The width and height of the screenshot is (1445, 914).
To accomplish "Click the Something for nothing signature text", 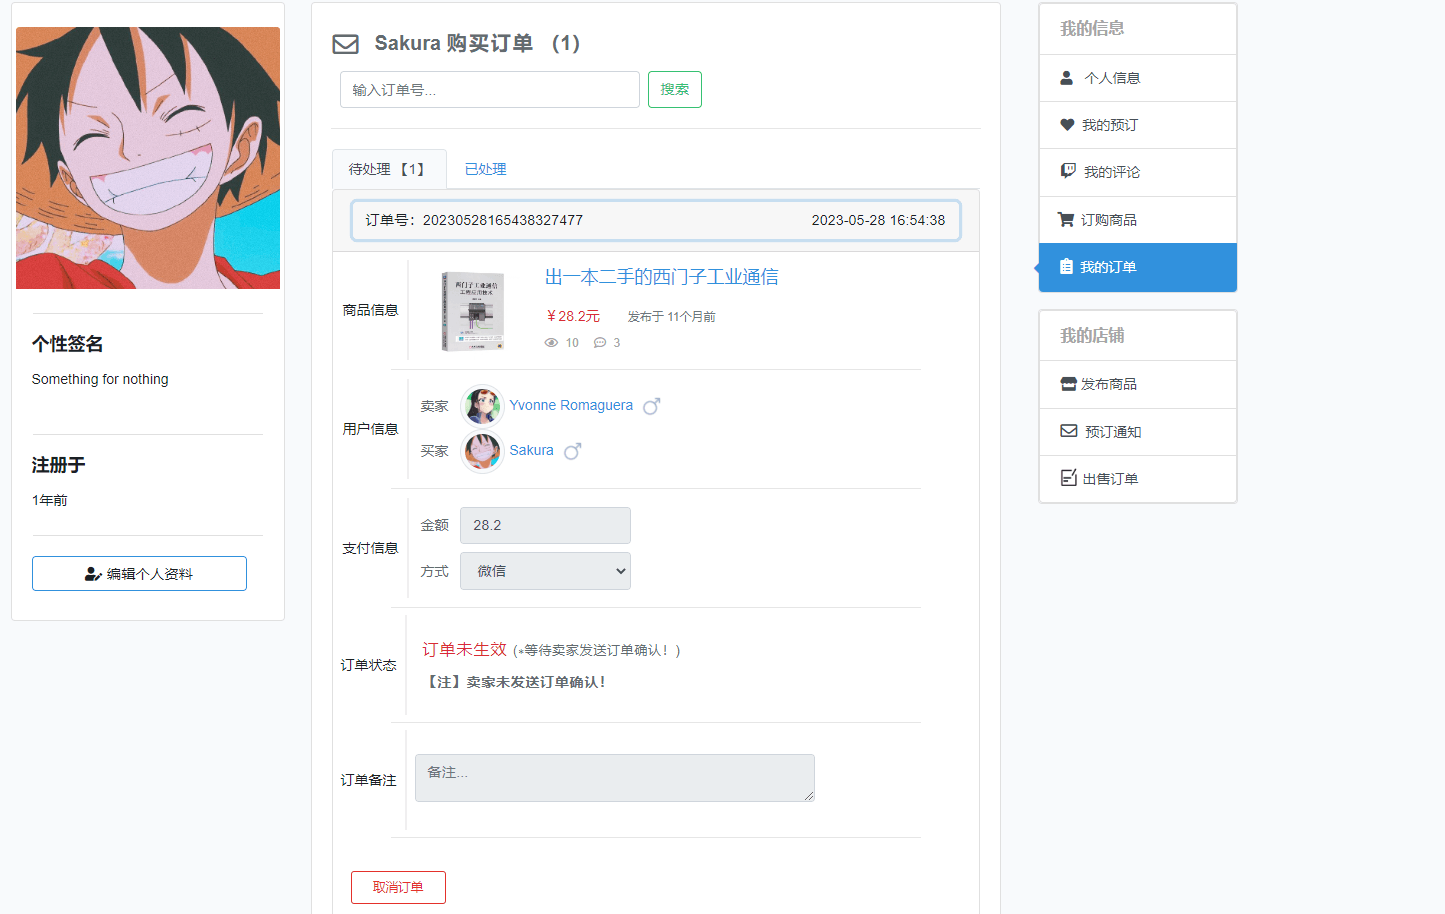I will pos(100,379).
